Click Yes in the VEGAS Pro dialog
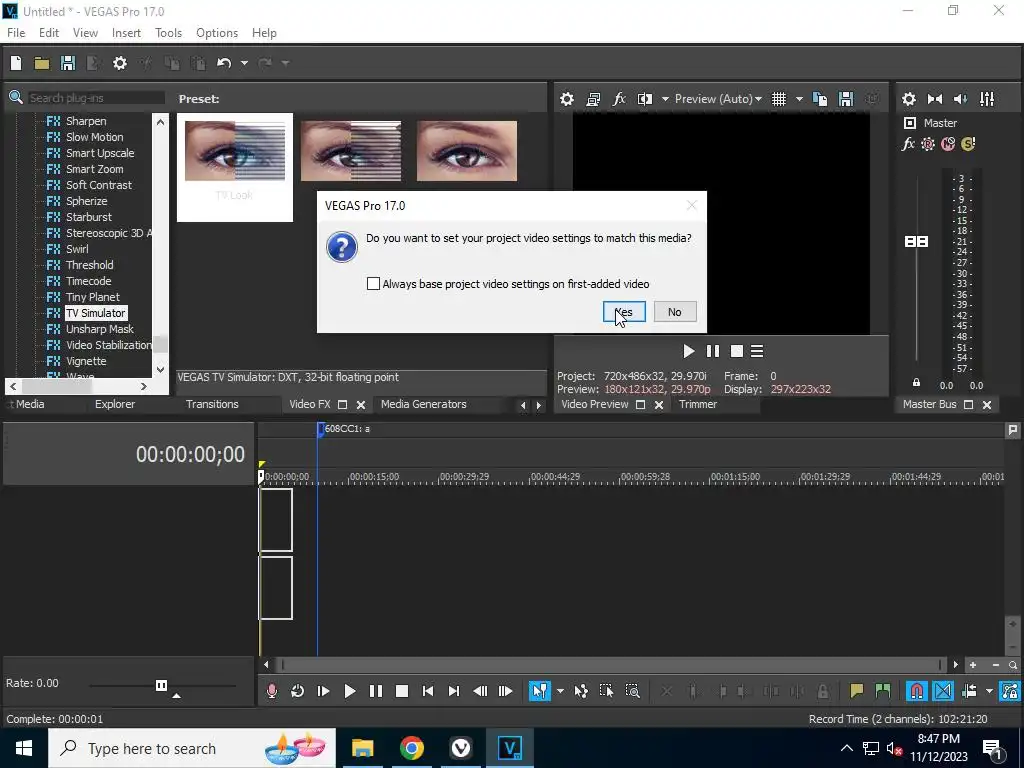Viewport: 1024px width, 768px height. click(624, 312)
